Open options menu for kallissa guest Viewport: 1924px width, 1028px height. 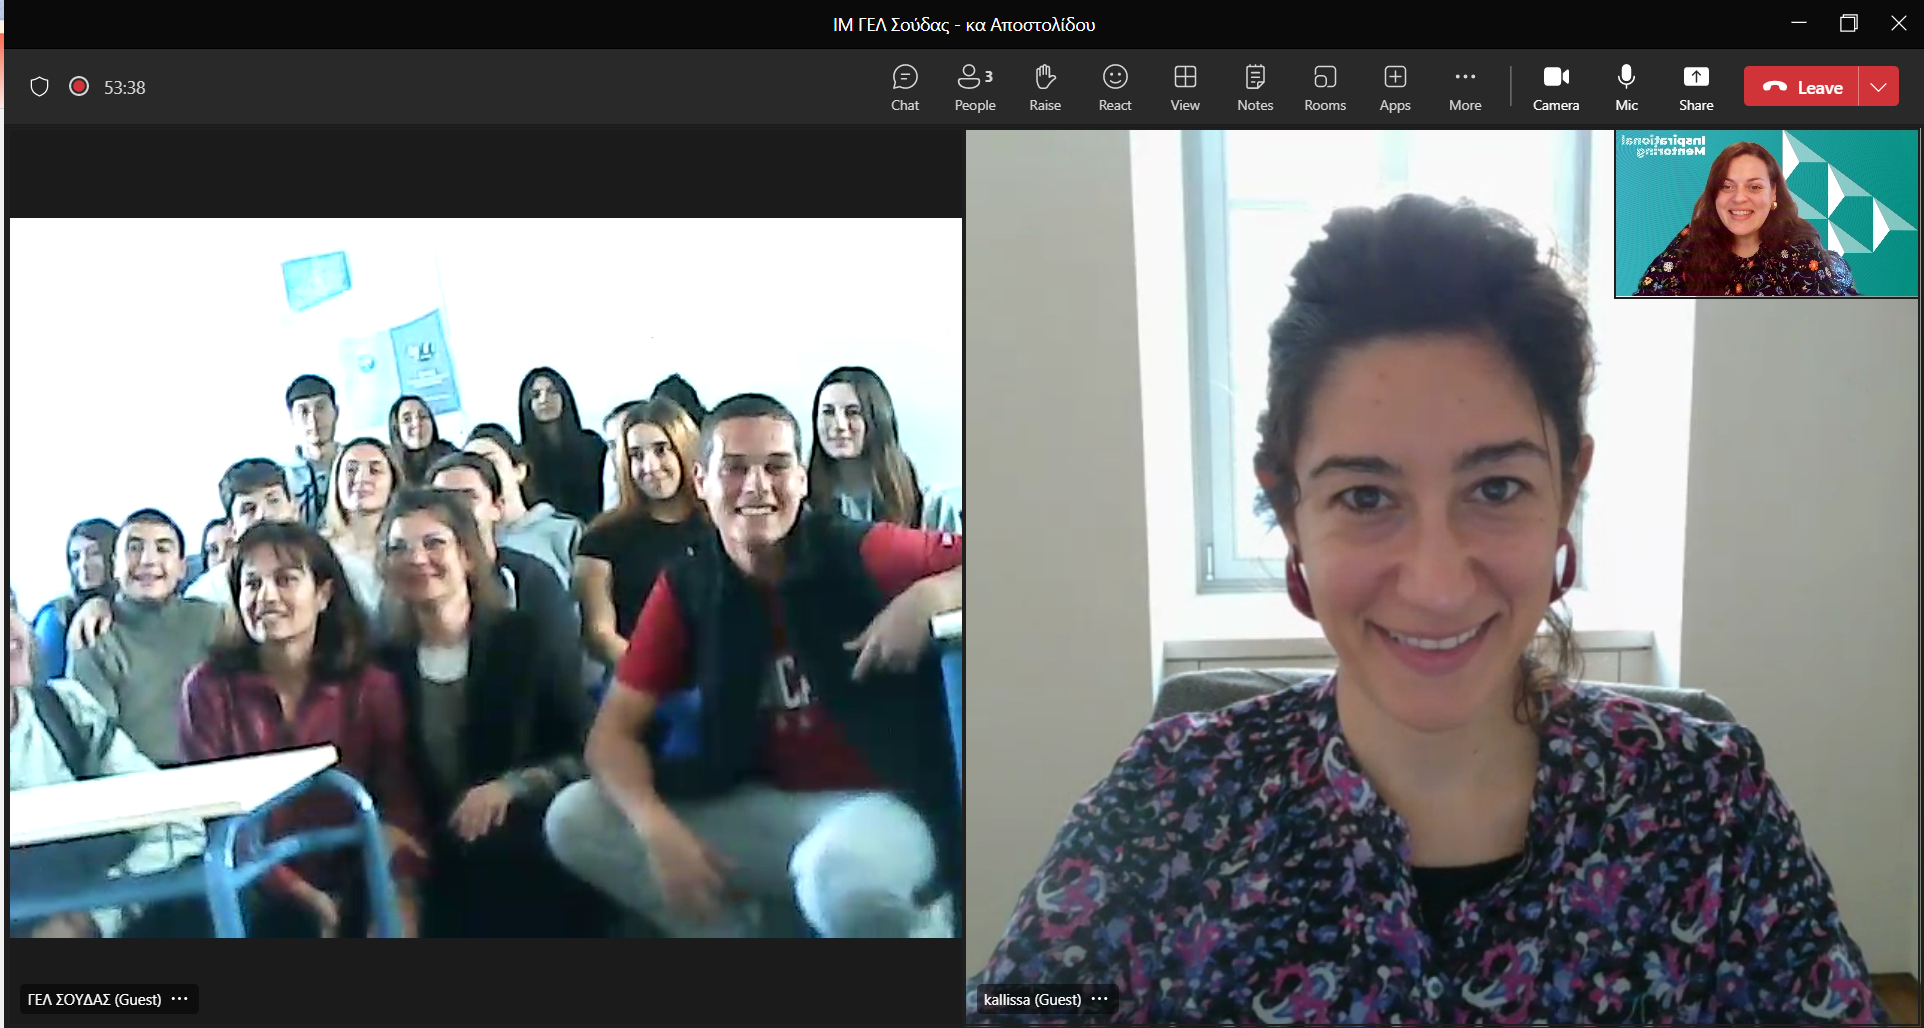(x=1100, y=999)
